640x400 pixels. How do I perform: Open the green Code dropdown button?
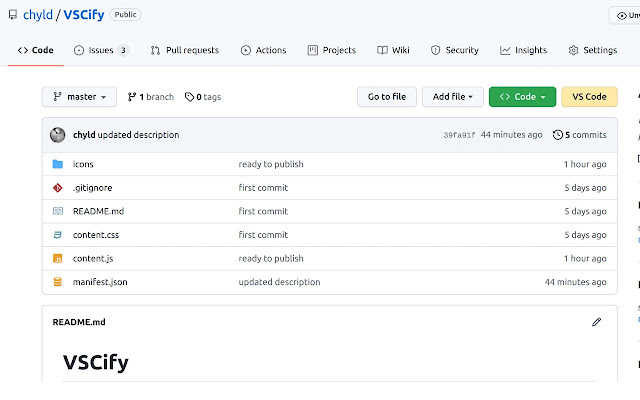tap(522, 97)
